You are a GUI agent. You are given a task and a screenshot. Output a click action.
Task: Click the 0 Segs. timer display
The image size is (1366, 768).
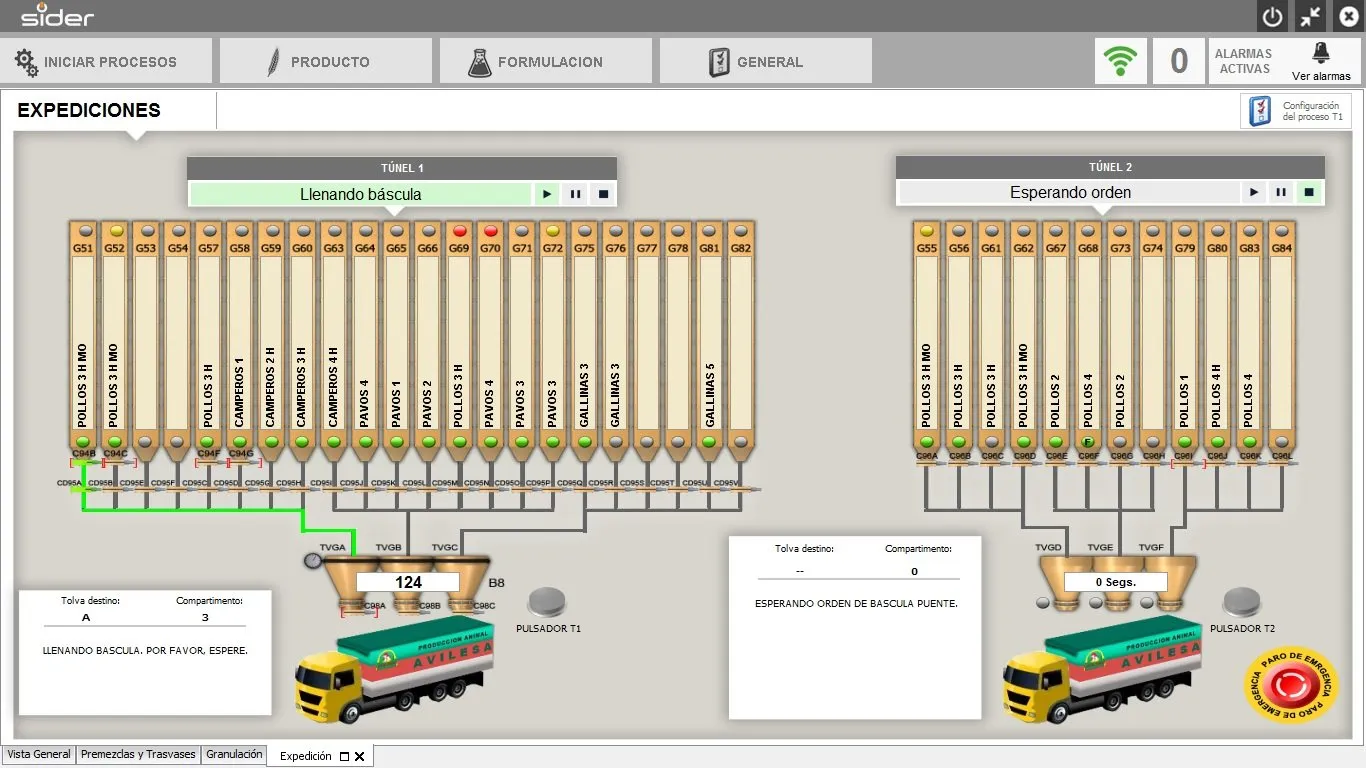click(1114, 582)
